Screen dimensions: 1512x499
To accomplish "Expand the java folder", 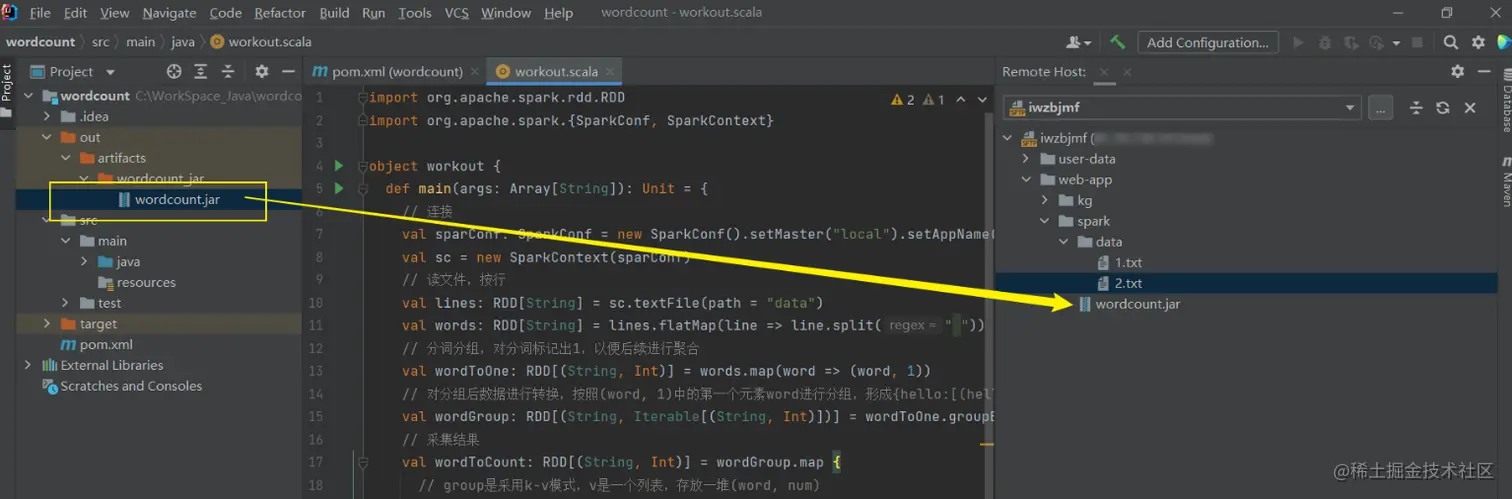I will (x=85, y=261).
